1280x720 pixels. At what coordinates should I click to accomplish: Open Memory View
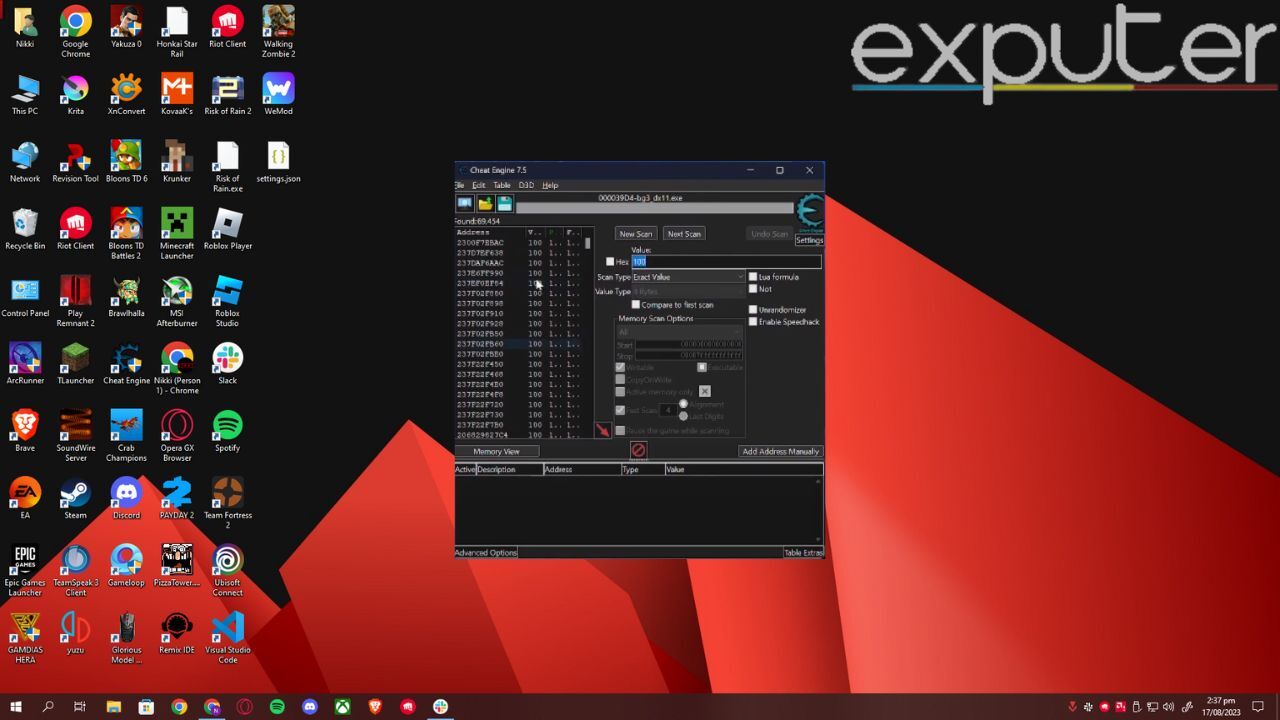click(496, 452)
